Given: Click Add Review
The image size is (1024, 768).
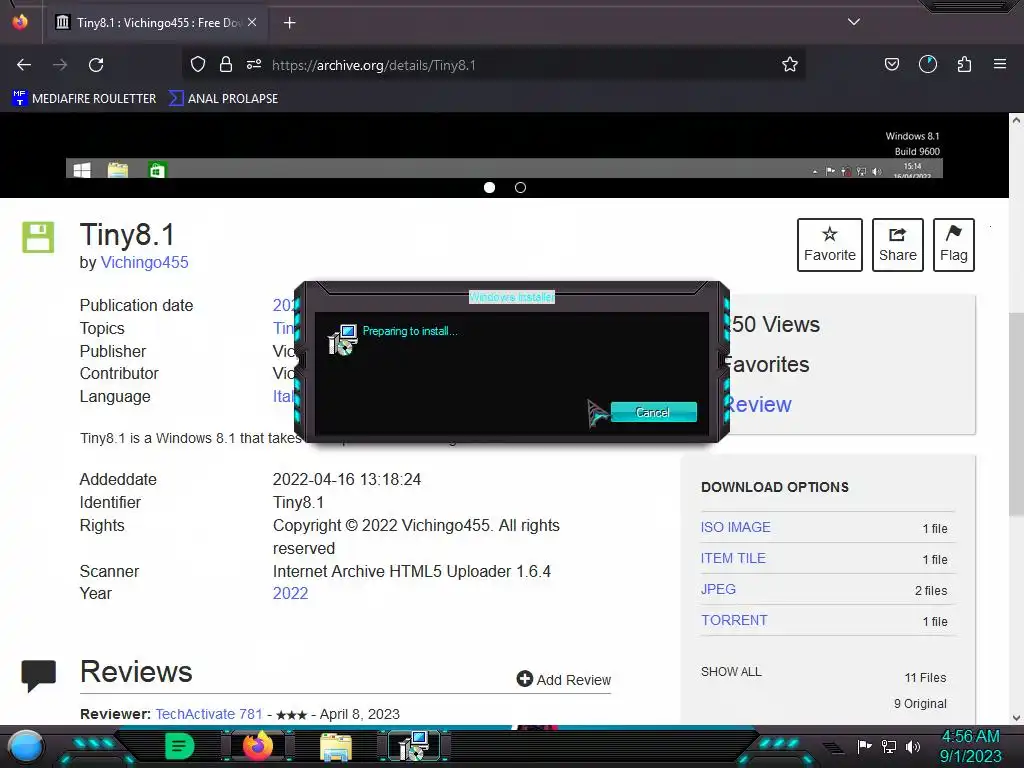Looking at the screenshot, I should [564, 680].
